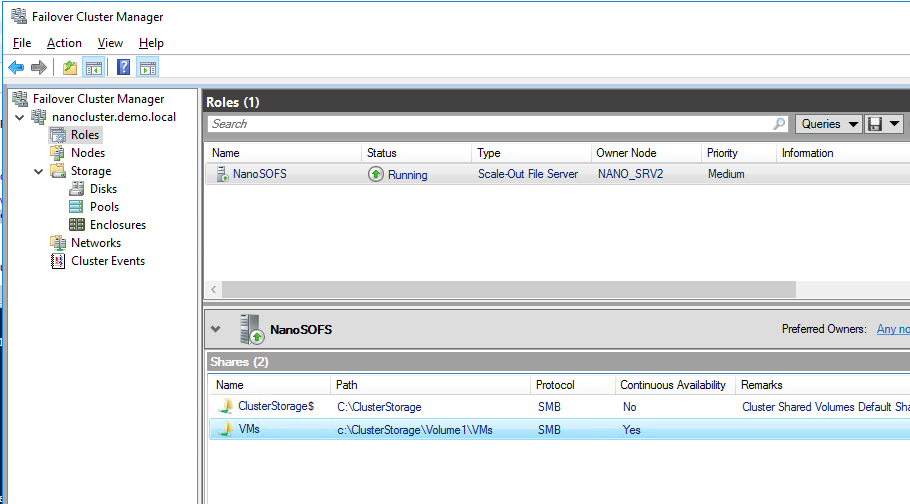This screenshot has height=504, width=910.
Task: Select Pools under Storage
Action: 104,207
